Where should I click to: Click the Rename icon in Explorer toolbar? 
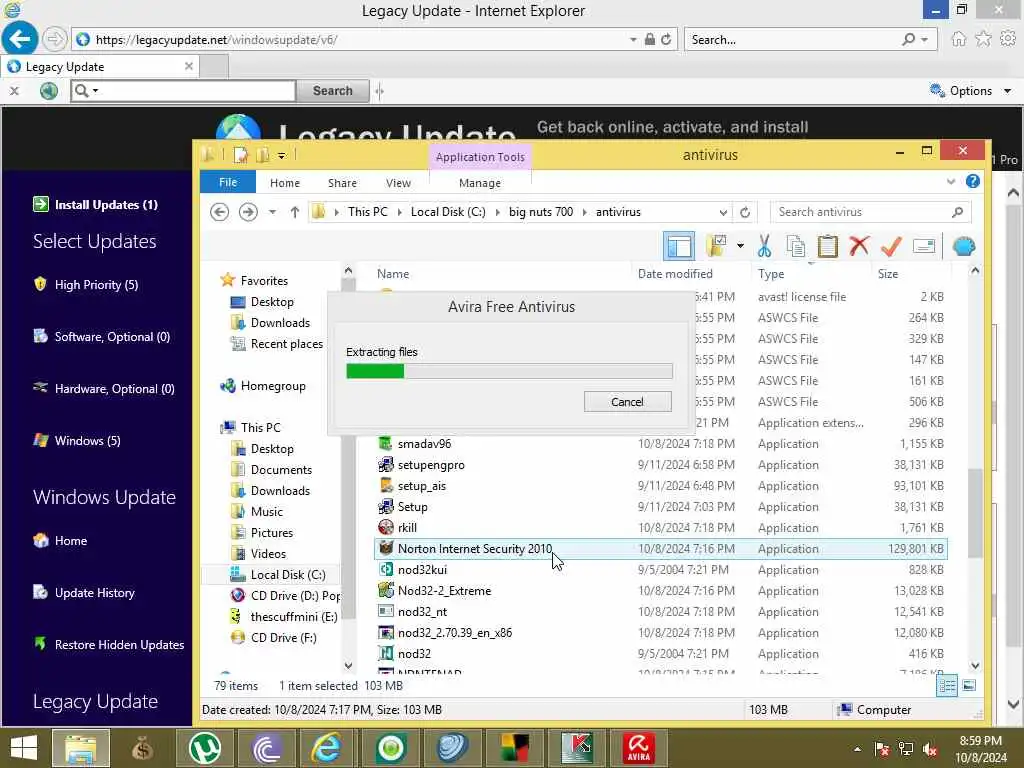(923, 246)
